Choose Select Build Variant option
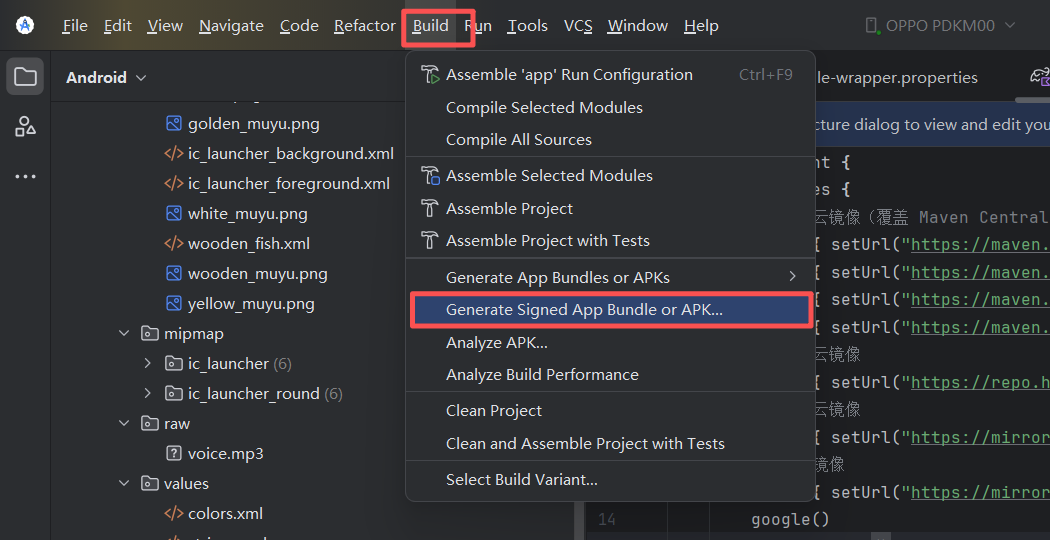Viewport: 1050px width, 540px height. [x=521, y=480]
